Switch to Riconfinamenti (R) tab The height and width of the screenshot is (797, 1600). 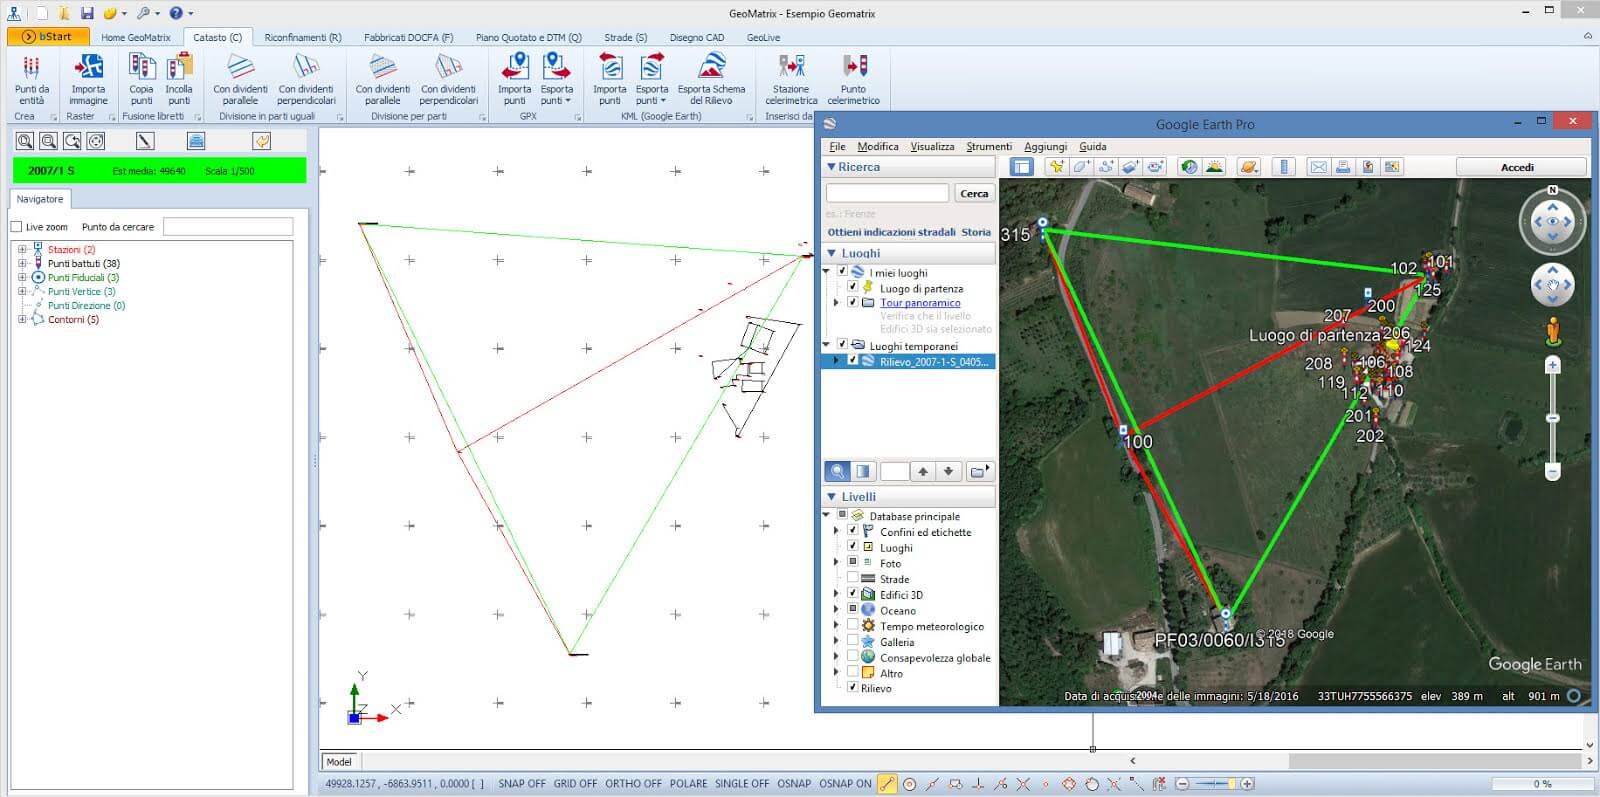point(303,37)
